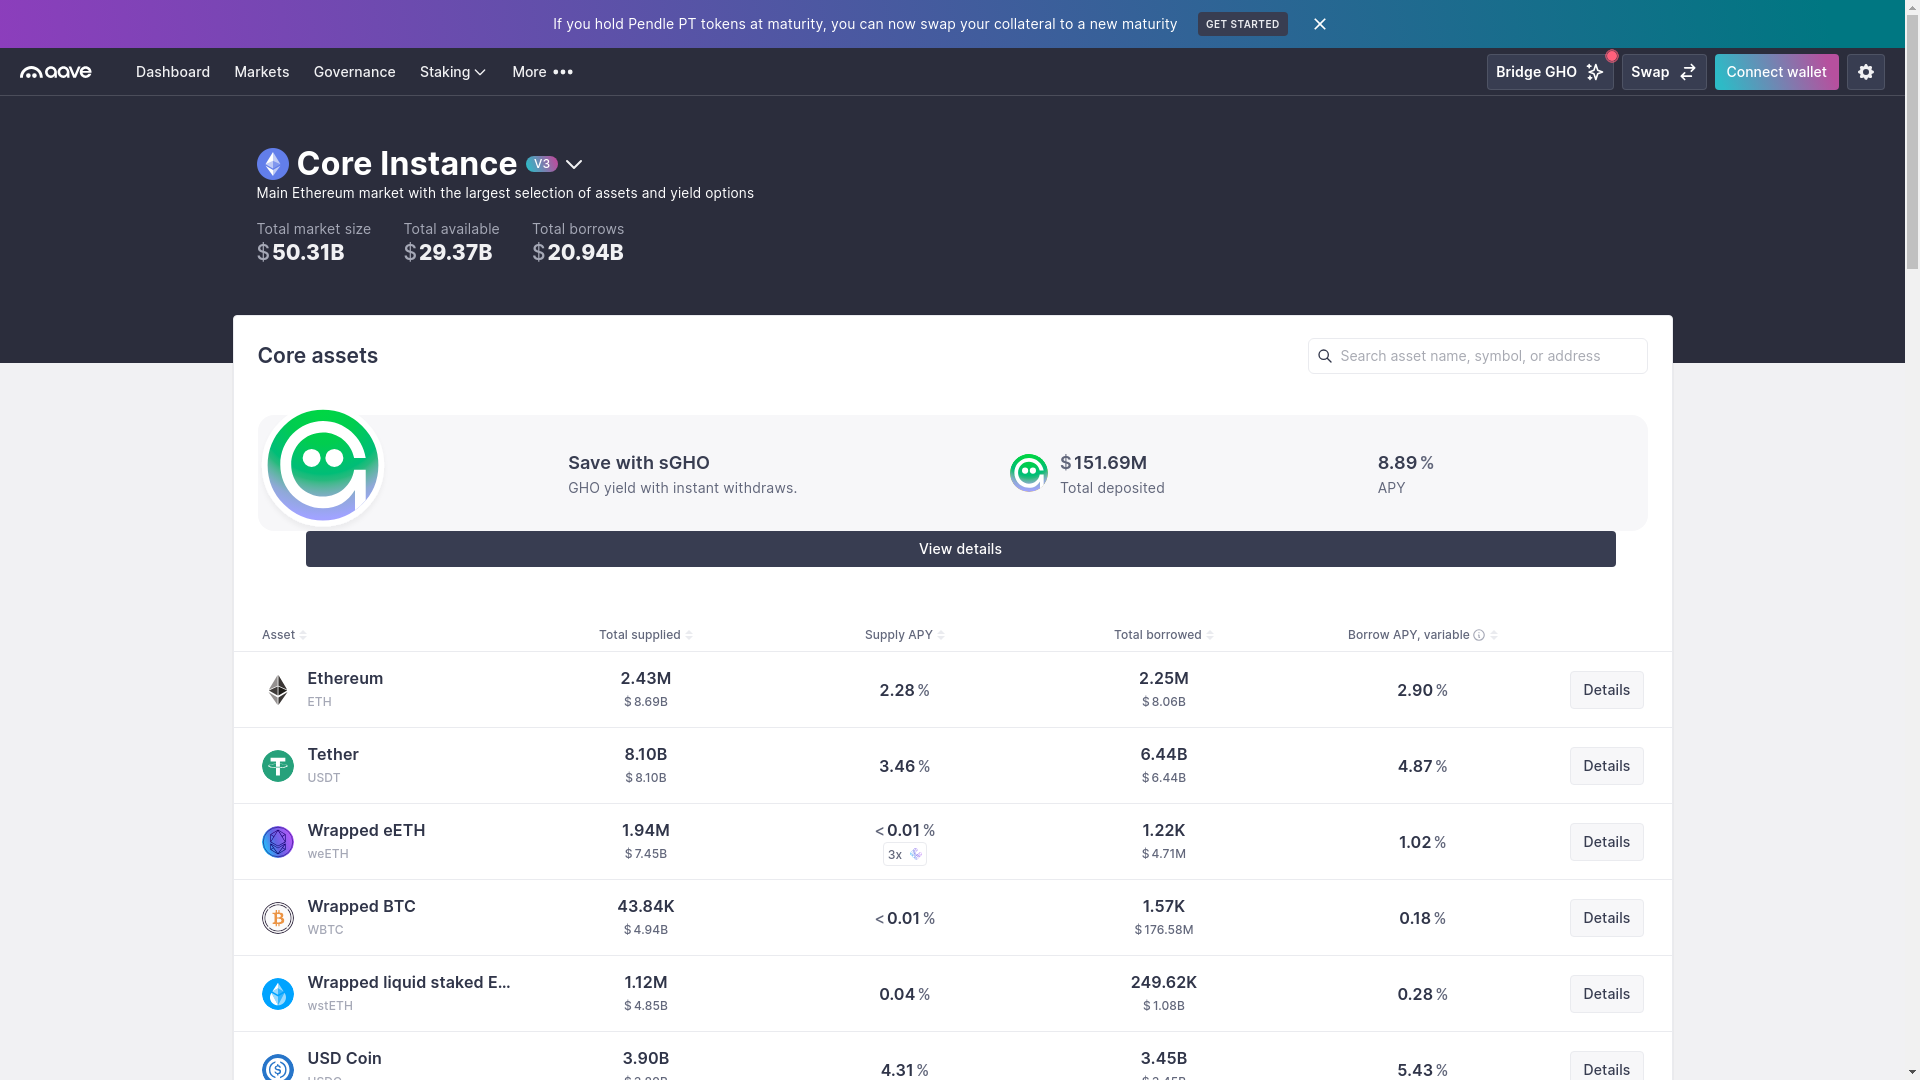Image resolution: width=1920 pixels, height=1080 pixels.
Task: Click the Core Instance Ethereum network icon
Action: (x=273, y=164)
